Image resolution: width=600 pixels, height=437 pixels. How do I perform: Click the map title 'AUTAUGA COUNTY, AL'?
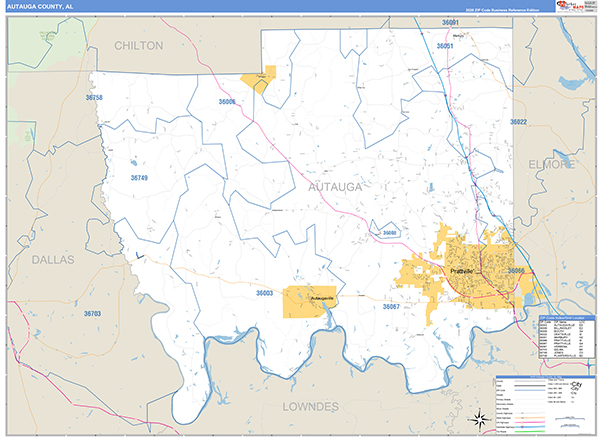40,7
